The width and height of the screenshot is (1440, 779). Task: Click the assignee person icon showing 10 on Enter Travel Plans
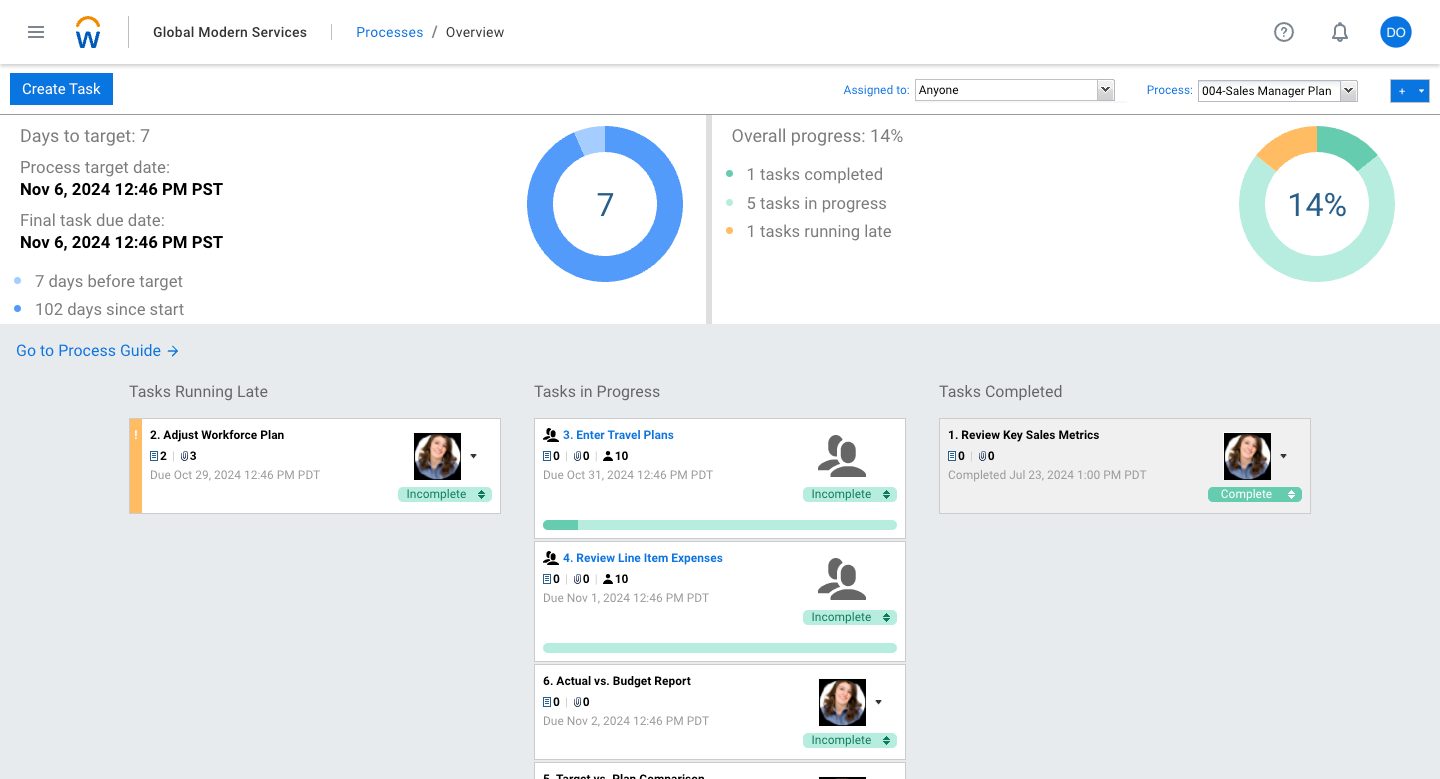pyautogui.click(x=612, y=456)
